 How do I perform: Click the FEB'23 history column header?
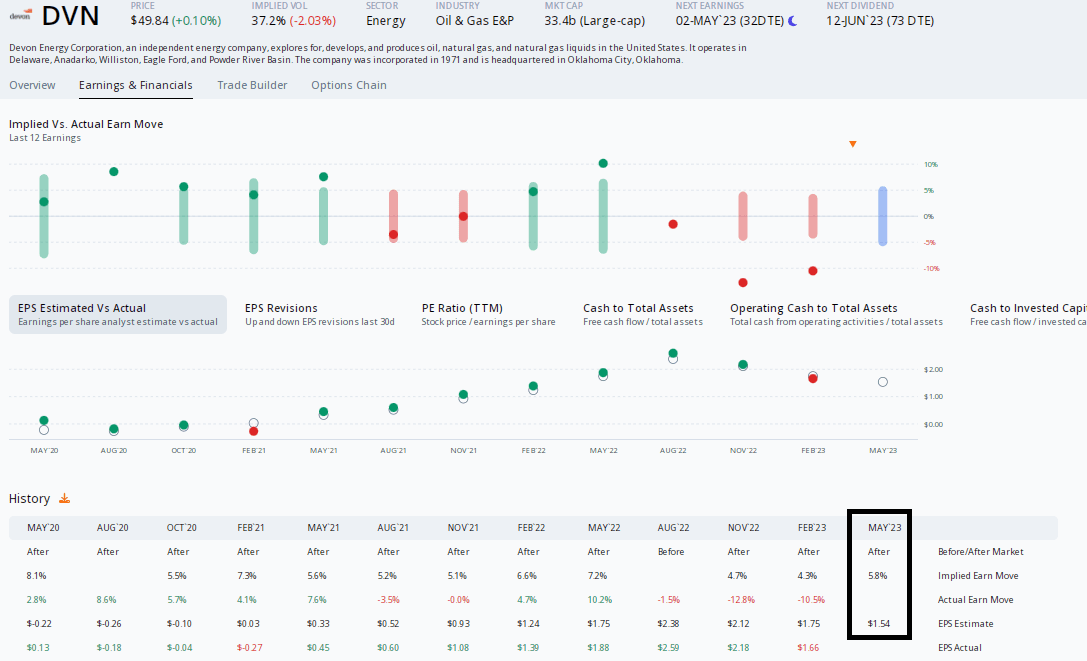812,527
